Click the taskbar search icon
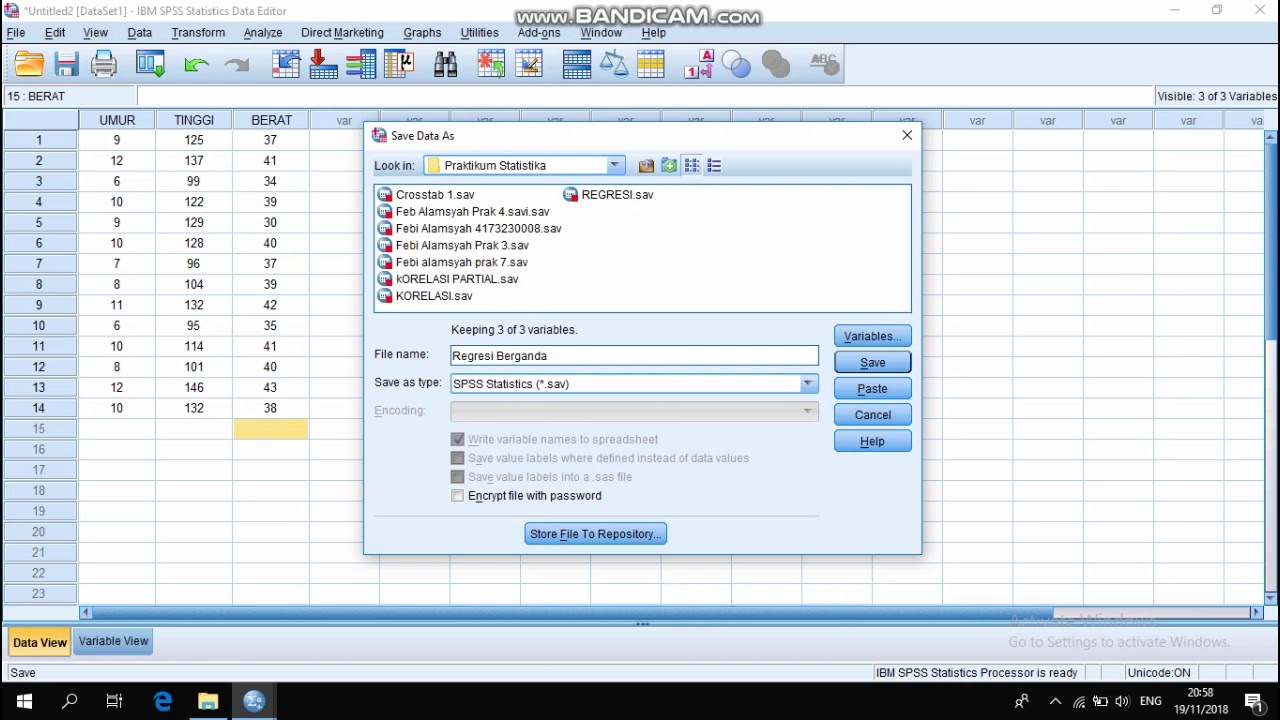Screen dimensions: 1280x720 point(70,702)
